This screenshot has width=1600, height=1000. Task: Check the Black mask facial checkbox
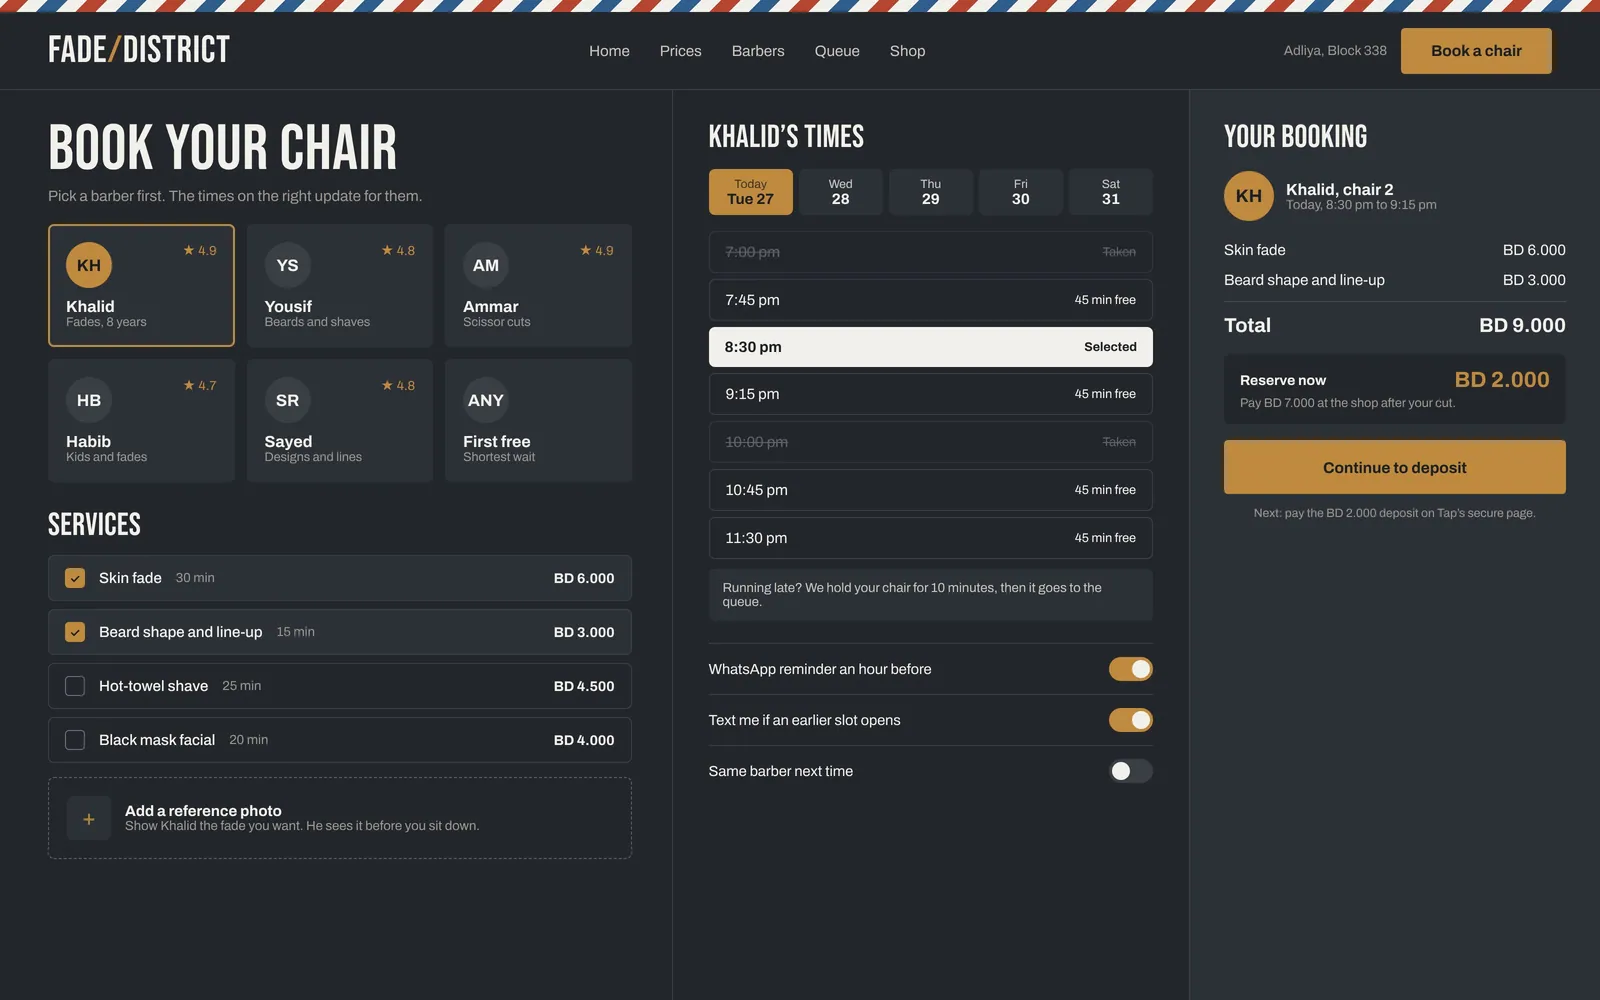click(x=75, y=740)
